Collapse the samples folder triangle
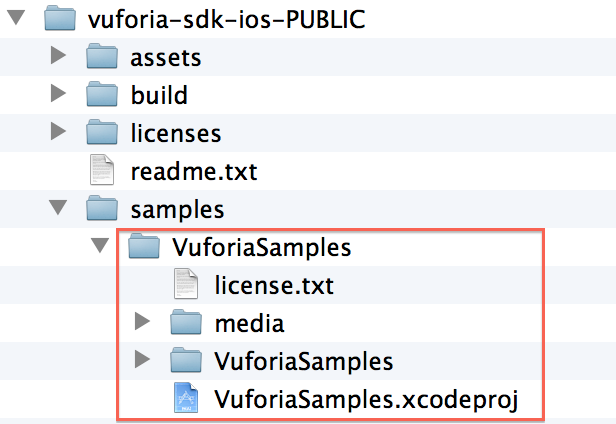The width and height of the screenshot is (616, 424). (58, 207)
